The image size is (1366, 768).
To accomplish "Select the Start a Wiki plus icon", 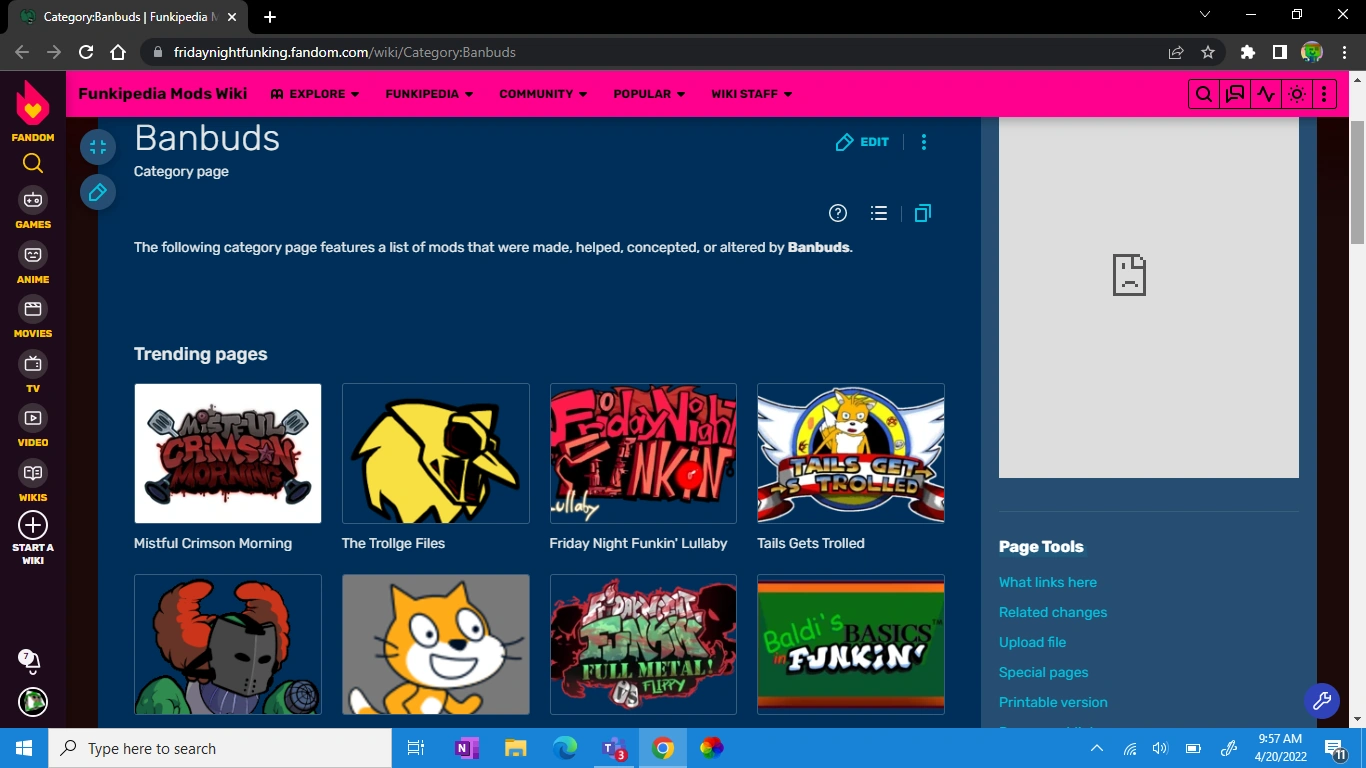I will (x=32, y=524).
